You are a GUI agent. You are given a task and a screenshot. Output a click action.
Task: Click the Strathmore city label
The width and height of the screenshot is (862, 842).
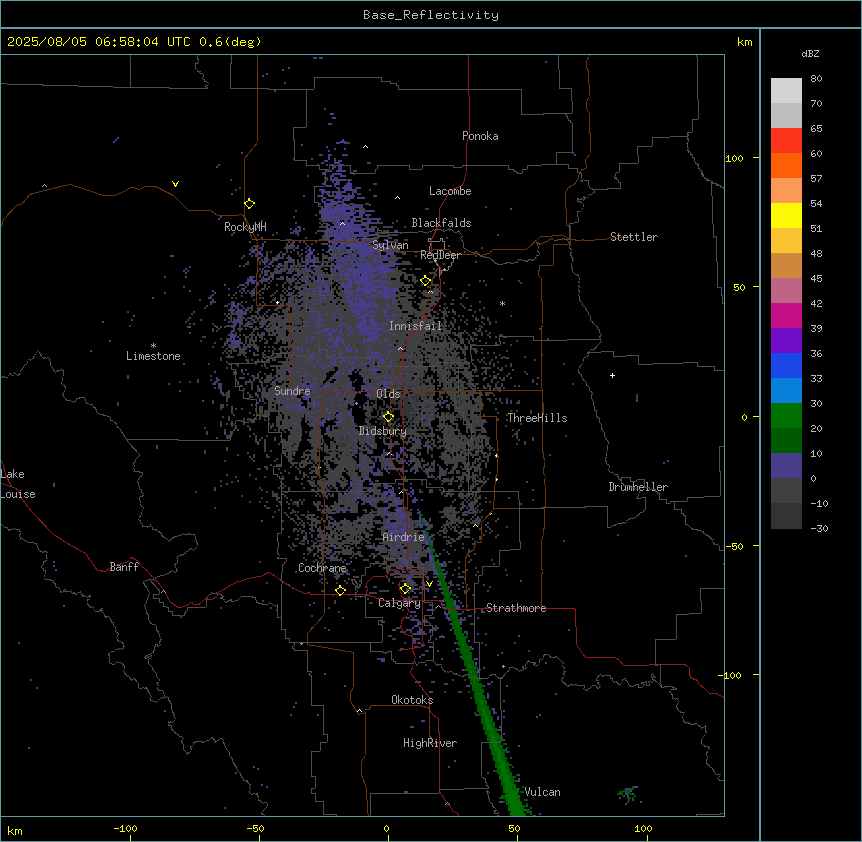[x=516, y=608]
